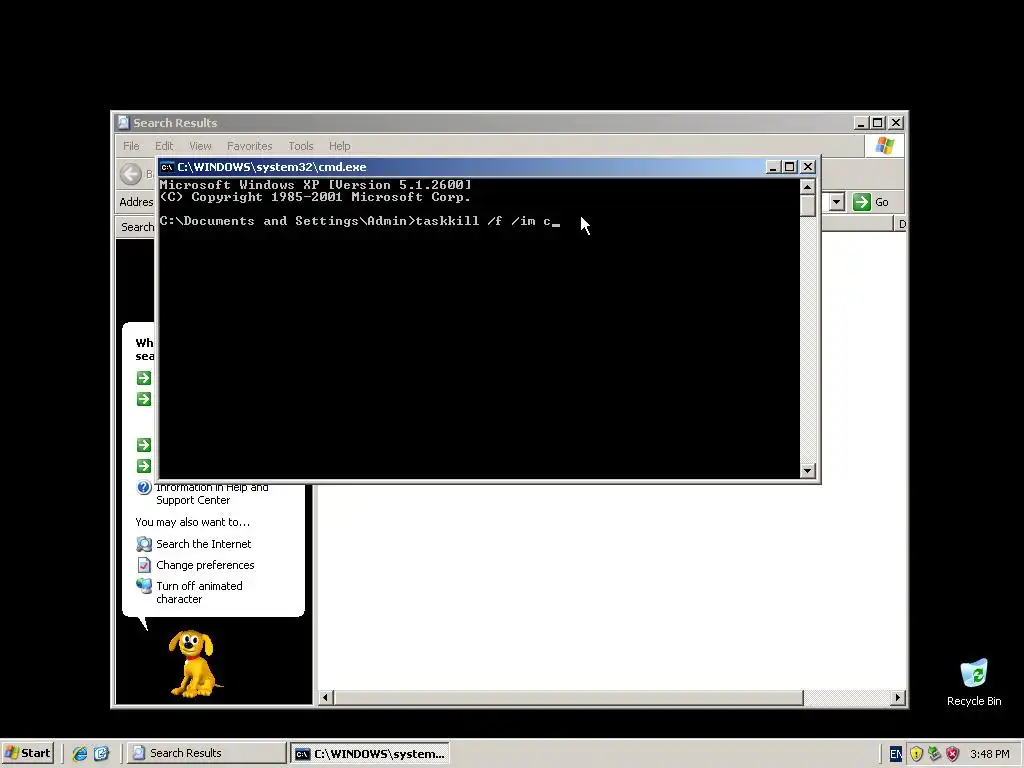The image size is (1024, 768).
Task: Click horizontal scrollbar right arrow
Action: (x=898, y=697)
